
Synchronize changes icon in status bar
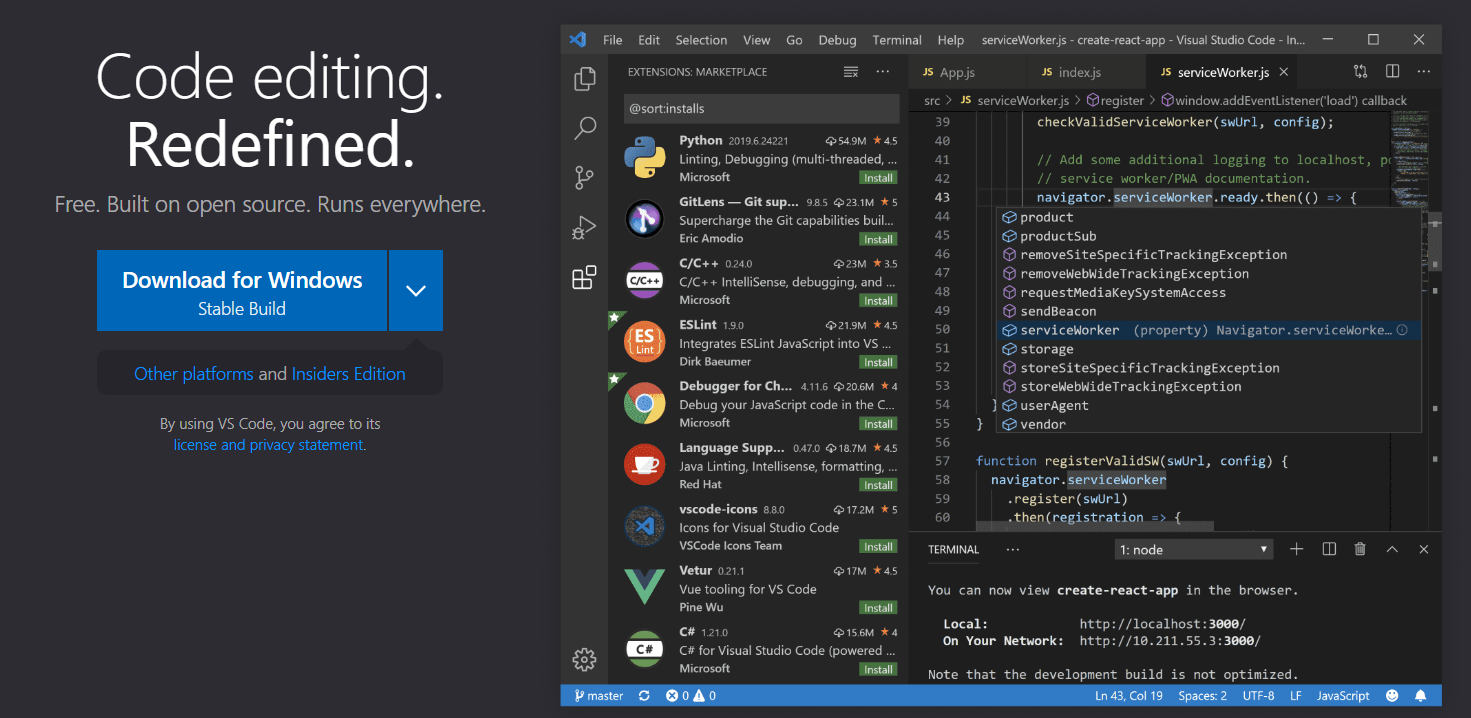click(x=644, y=696)
